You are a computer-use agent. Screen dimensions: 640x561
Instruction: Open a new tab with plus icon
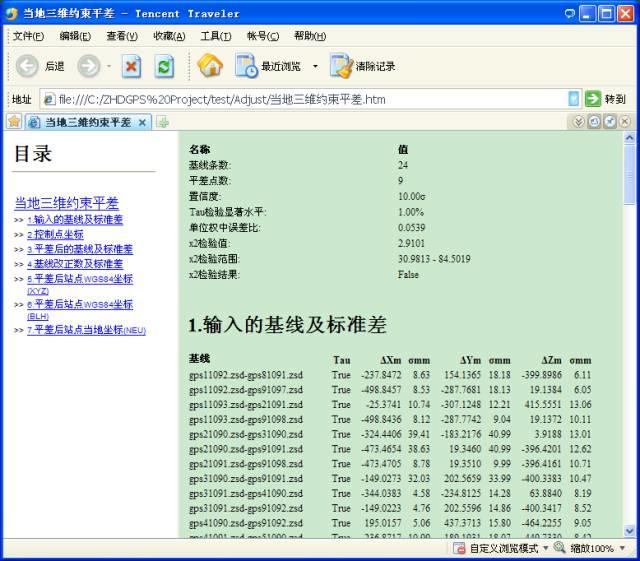[162, 122]
